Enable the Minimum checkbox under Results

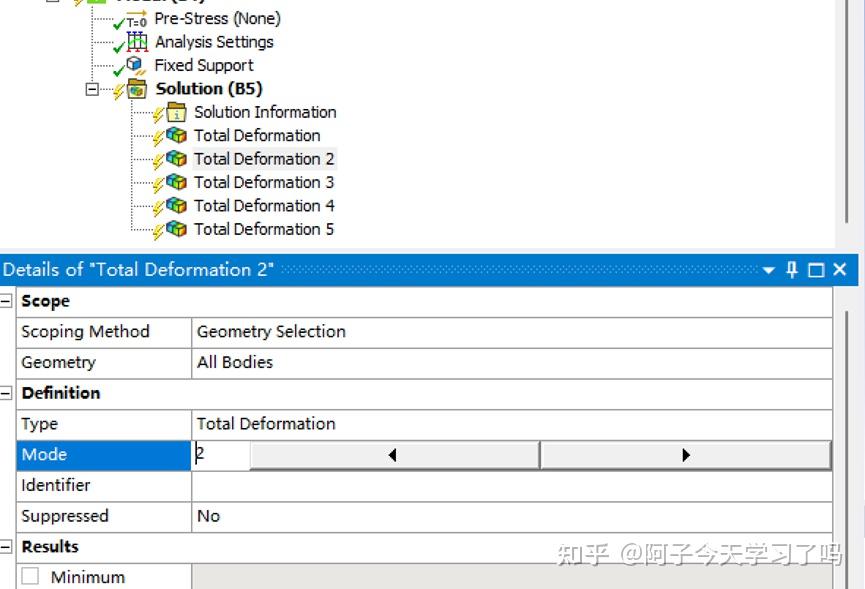(x=29, y=577)
